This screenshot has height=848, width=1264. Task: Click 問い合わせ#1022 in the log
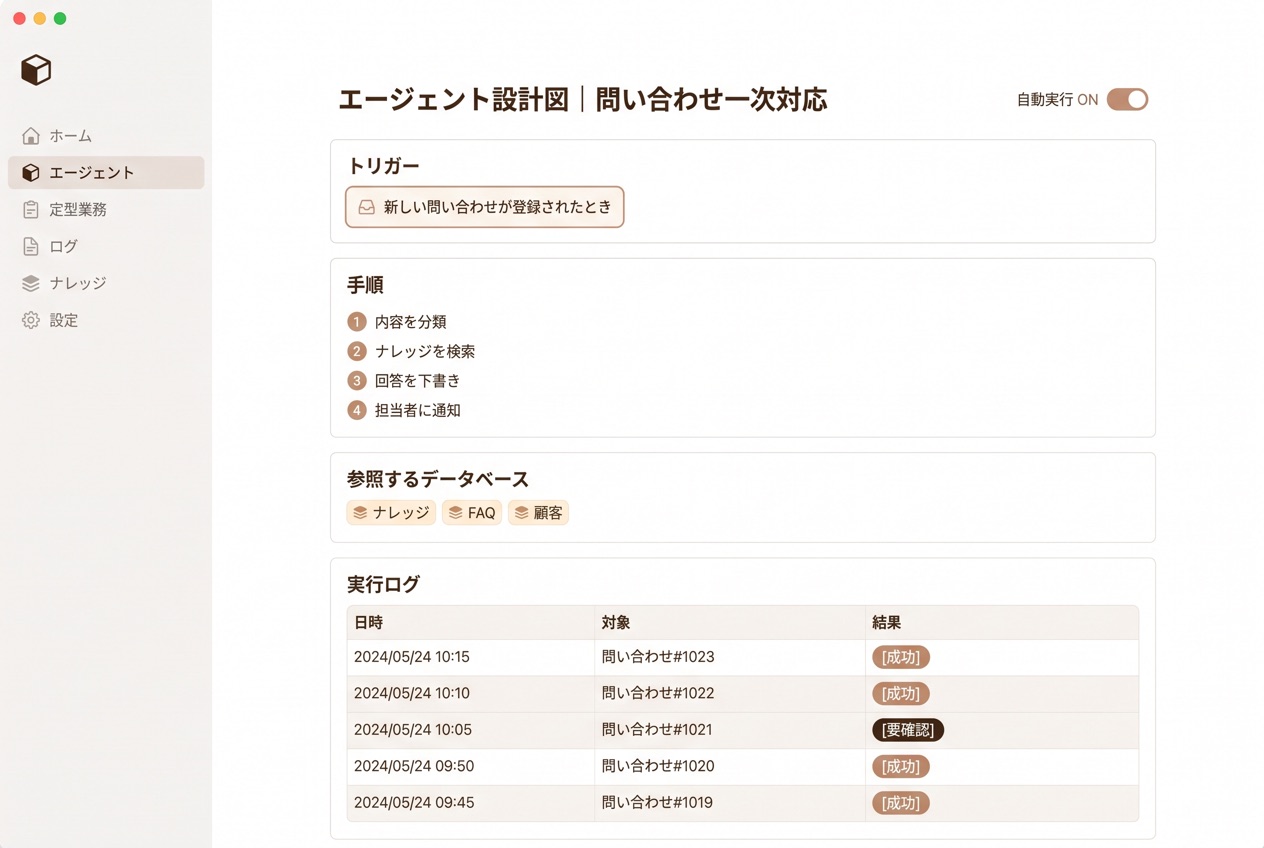point(658,693)
